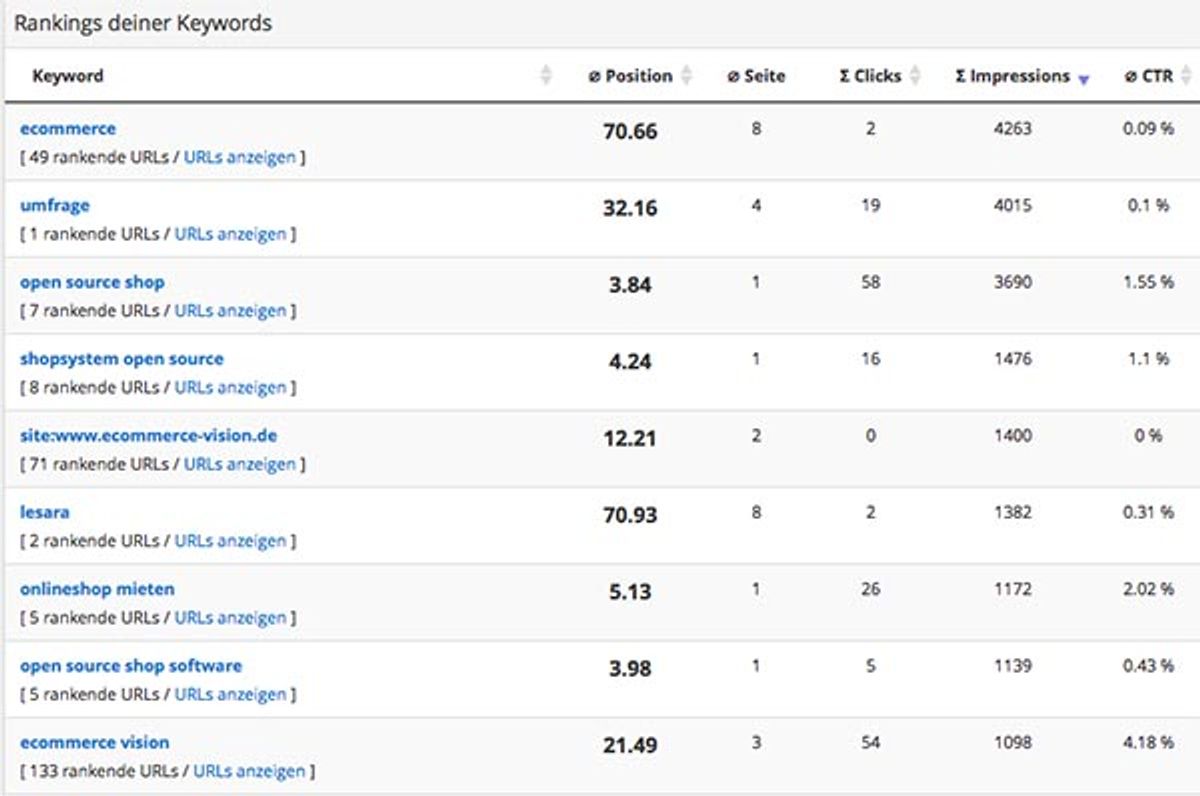The width and height of the screenshot is (1200, 796).
Task: Select CTR value 1.55 %
Action: click(x=1148, y=283)
